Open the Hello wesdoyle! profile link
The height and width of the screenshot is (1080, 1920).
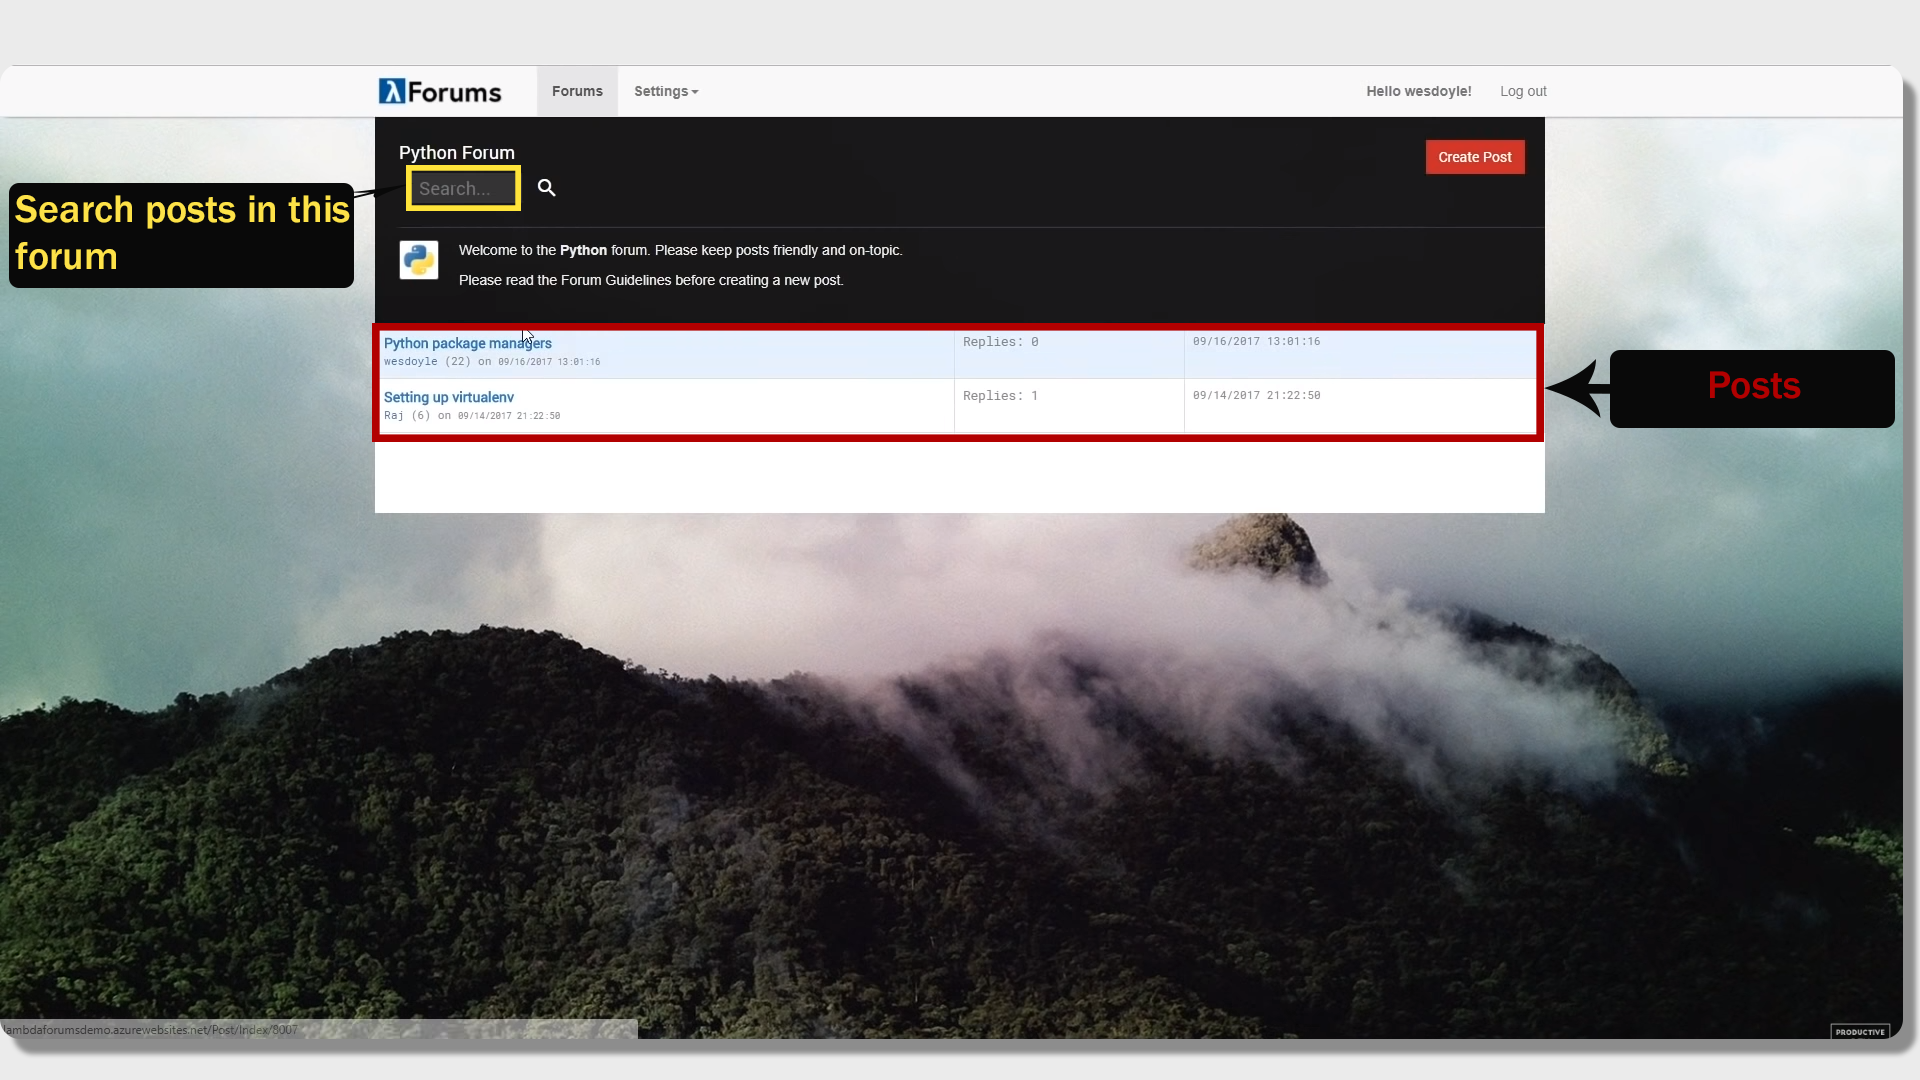click(x=1419, y=91)
